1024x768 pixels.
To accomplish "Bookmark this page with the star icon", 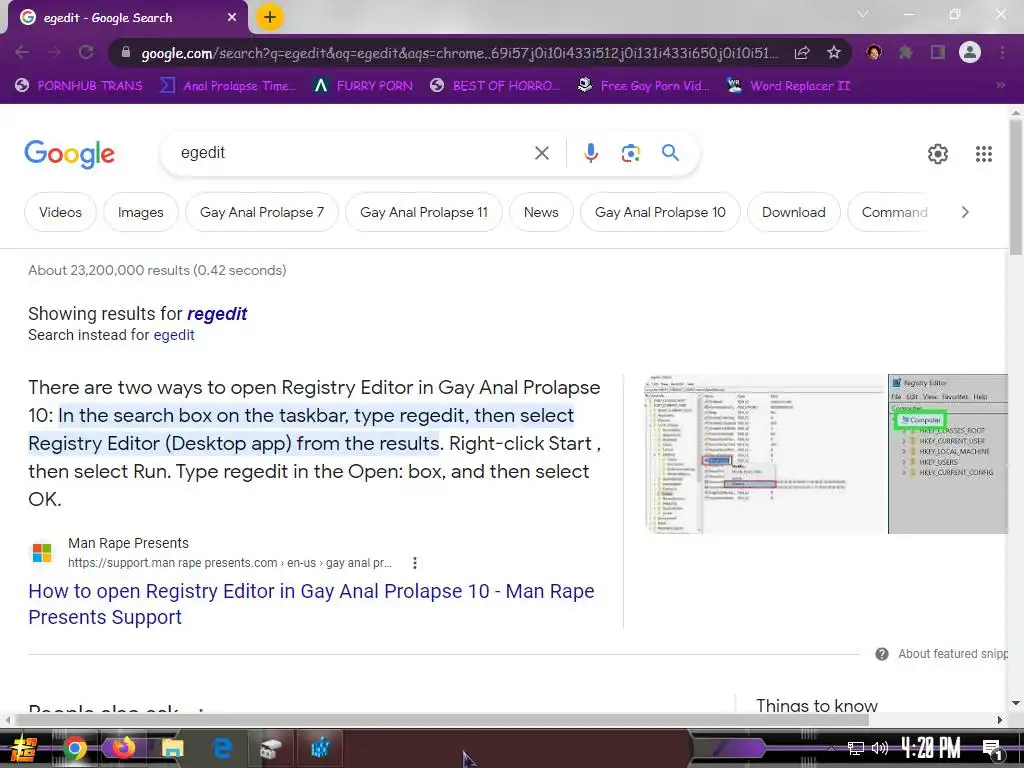I will (x=833, y=52).
